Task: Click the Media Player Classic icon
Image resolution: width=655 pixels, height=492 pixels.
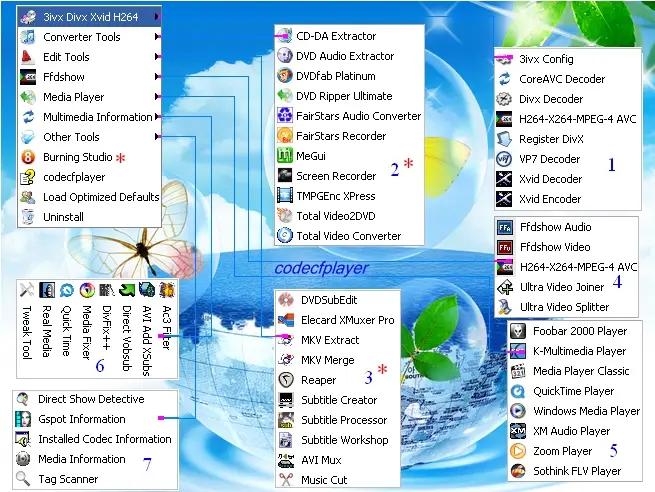Action: click(518, 371)
